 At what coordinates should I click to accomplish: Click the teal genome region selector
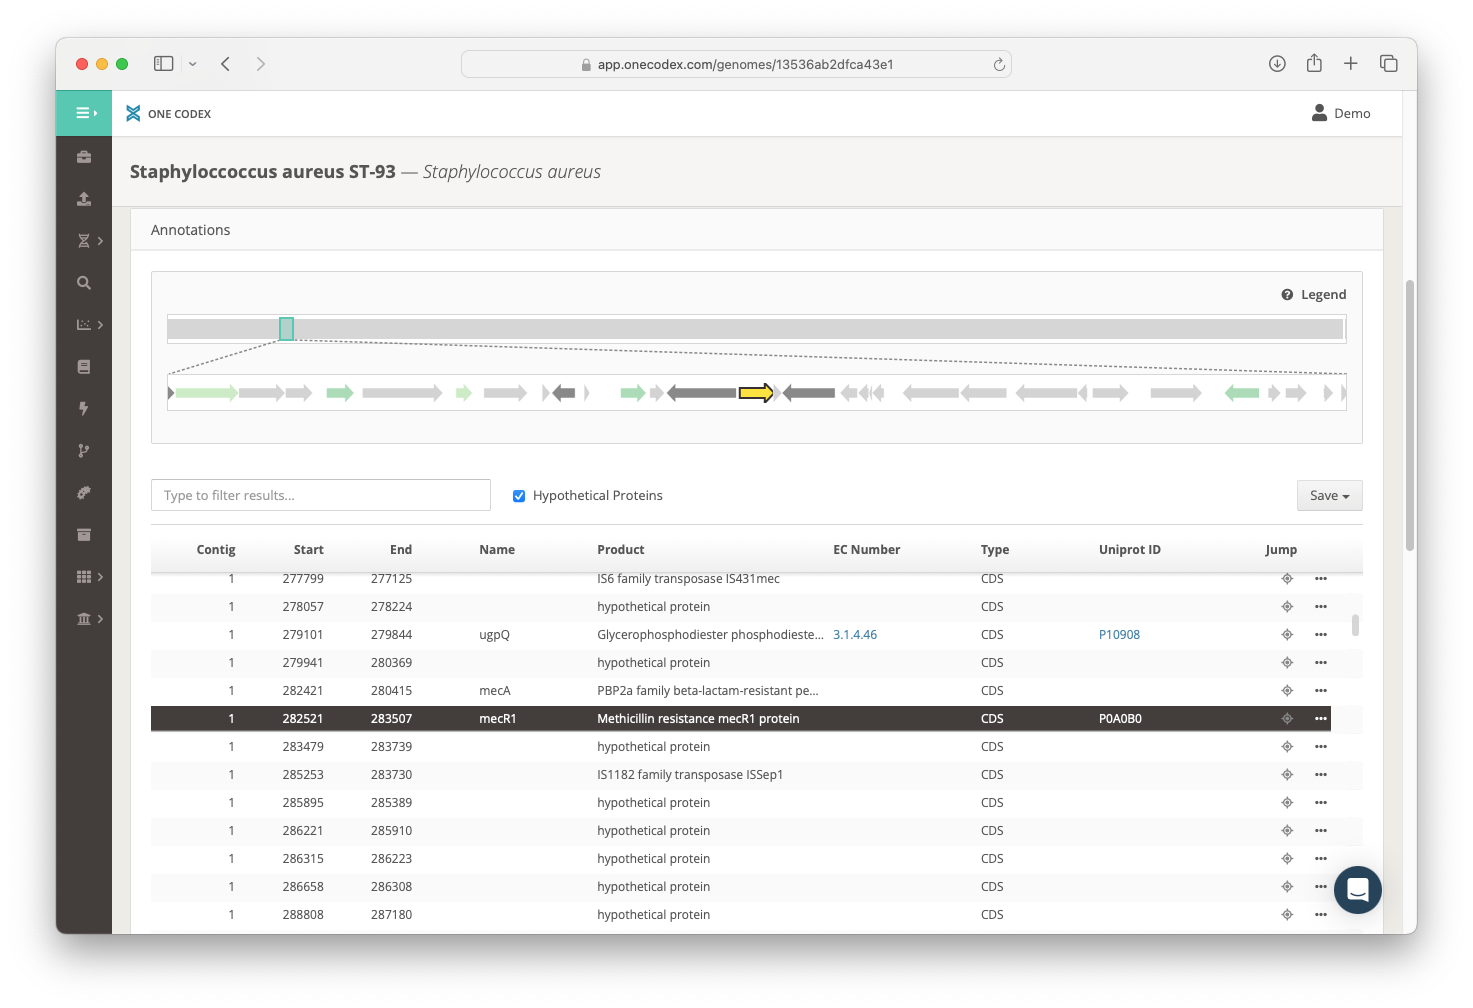pyautogui.click(x=286, y=329)
